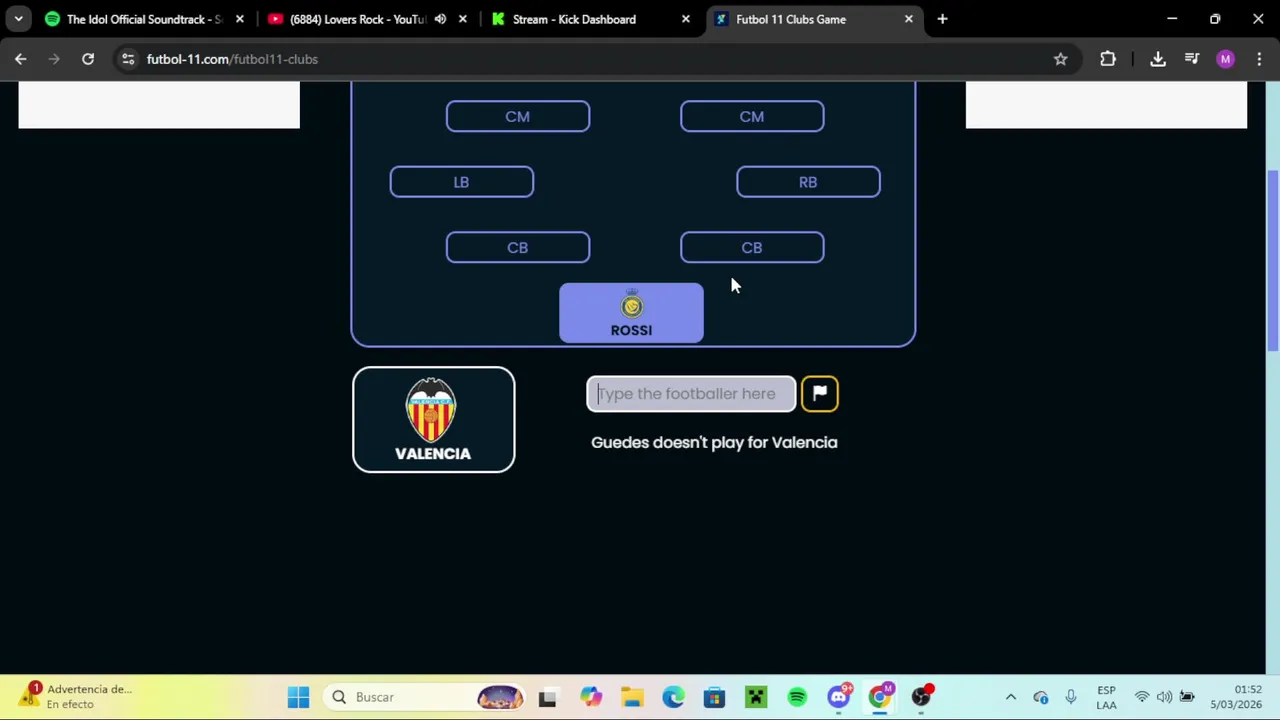Select the ROSSI goalkeeper slot
Image resolution: width=1280 pixels, height=720 pixels.
(x=631, y=313)
